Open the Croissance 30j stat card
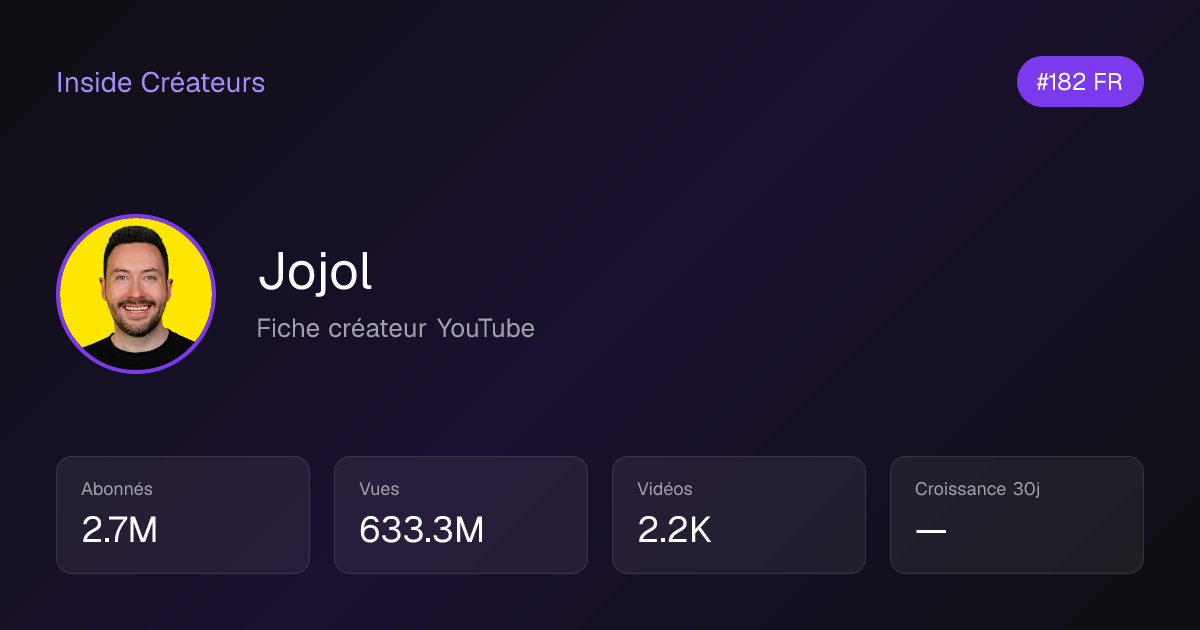1200x630 pixels. tap(1017, 515)
